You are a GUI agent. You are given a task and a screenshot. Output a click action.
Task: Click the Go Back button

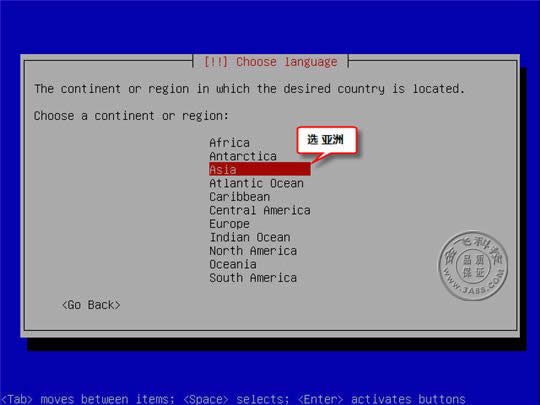(91, 305)
